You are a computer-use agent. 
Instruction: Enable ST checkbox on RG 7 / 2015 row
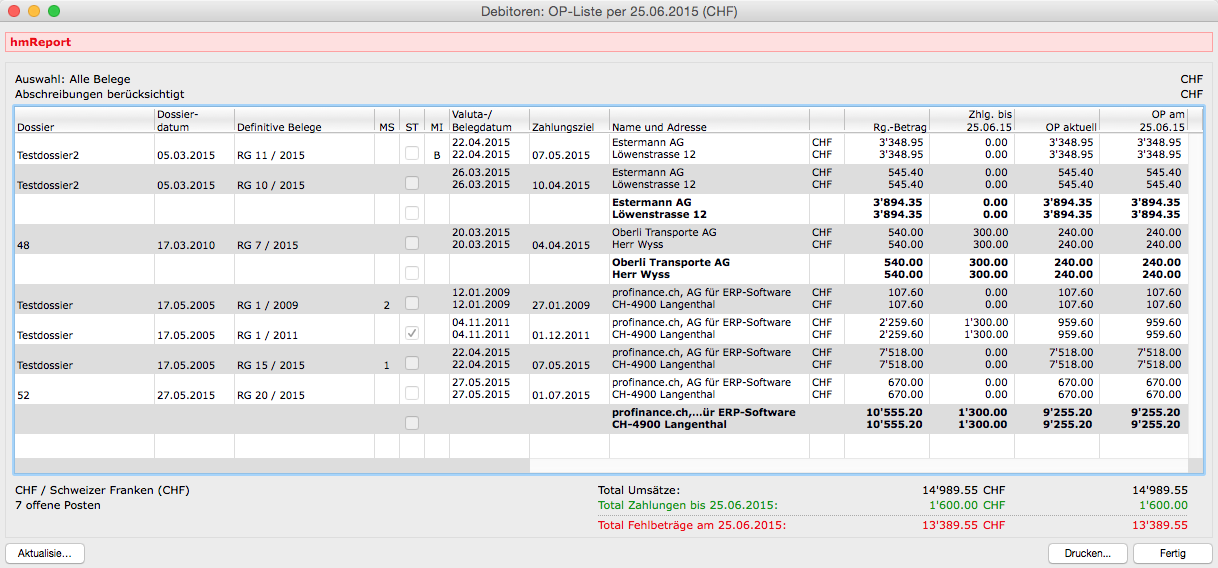(412, 243)
